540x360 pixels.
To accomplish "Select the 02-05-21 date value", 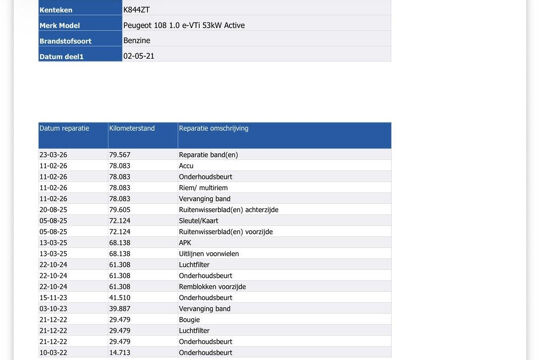I will 139,56.
